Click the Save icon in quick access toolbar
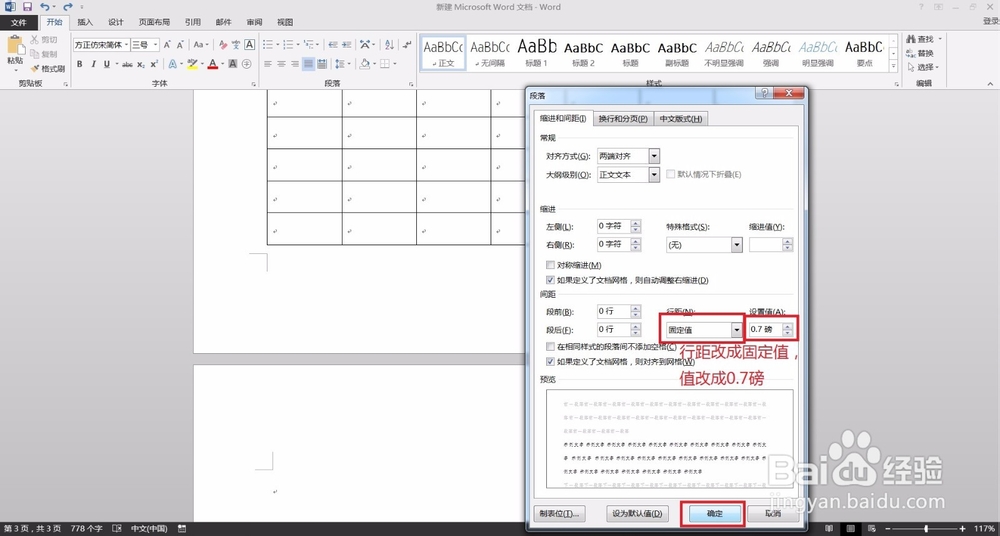 (27, 7)
